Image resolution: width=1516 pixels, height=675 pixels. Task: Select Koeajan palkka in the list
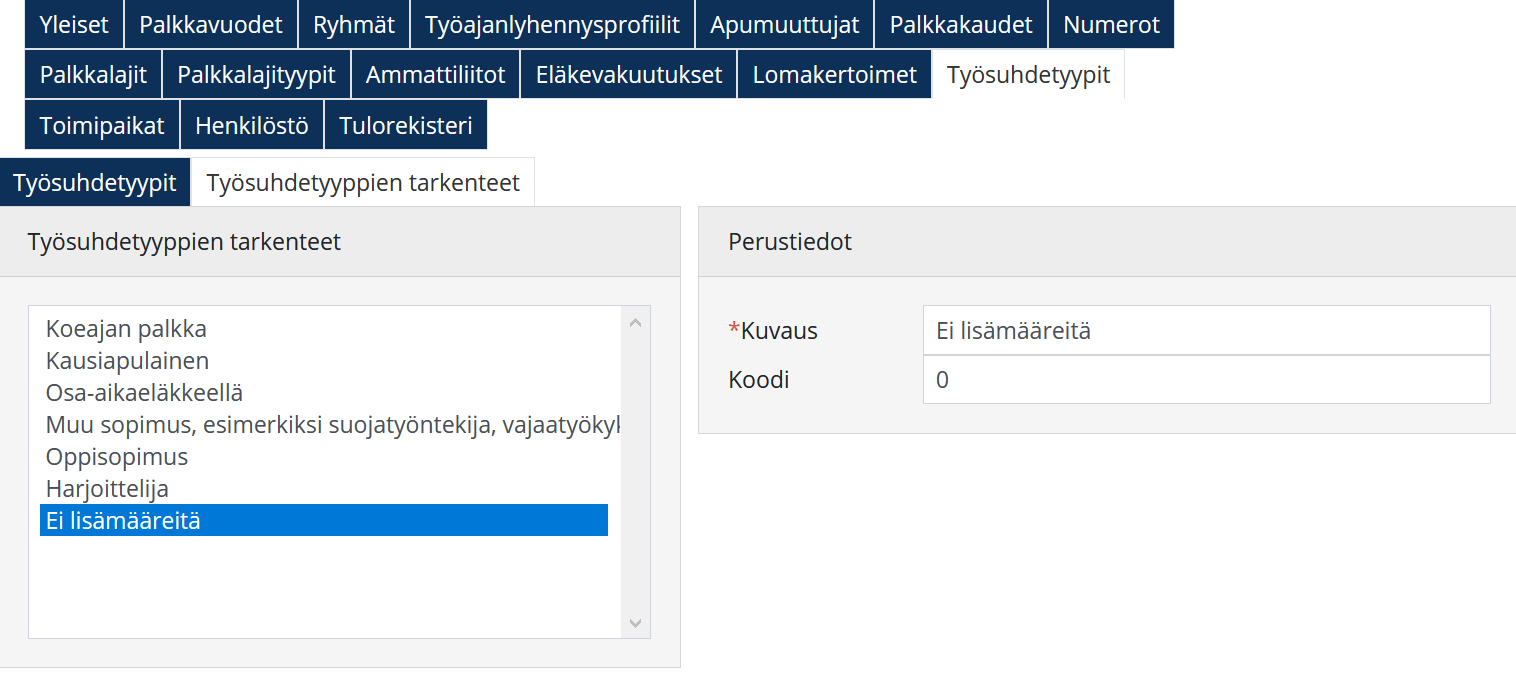(x=126, y=329)
